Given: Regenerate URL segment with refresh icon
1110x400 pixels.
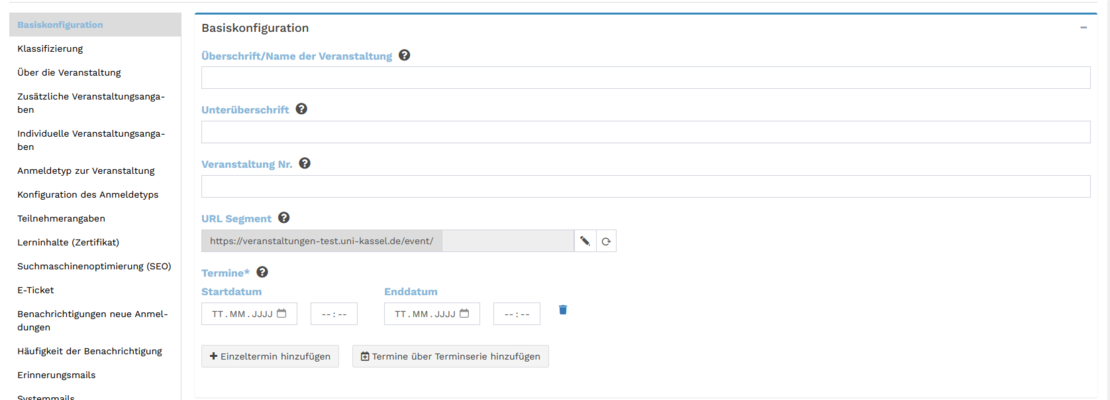Looking at the screenshot, I should 606,241.
